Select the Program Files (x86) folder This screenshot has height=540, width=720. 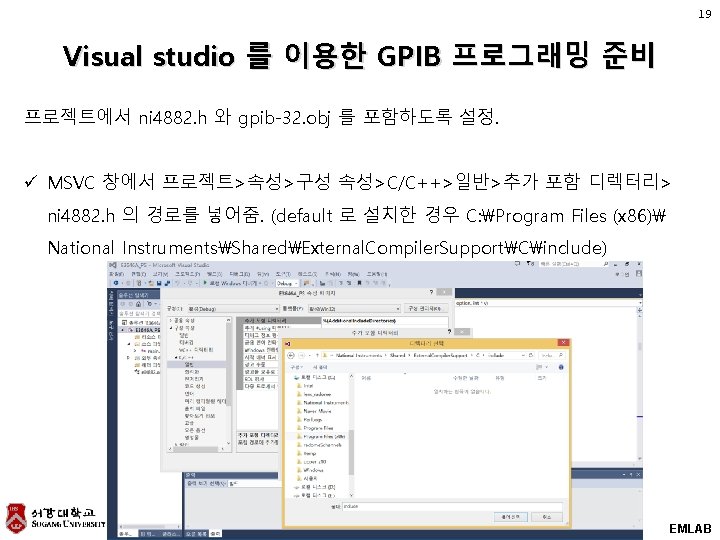pyautogui.click(x=321, y=436)
